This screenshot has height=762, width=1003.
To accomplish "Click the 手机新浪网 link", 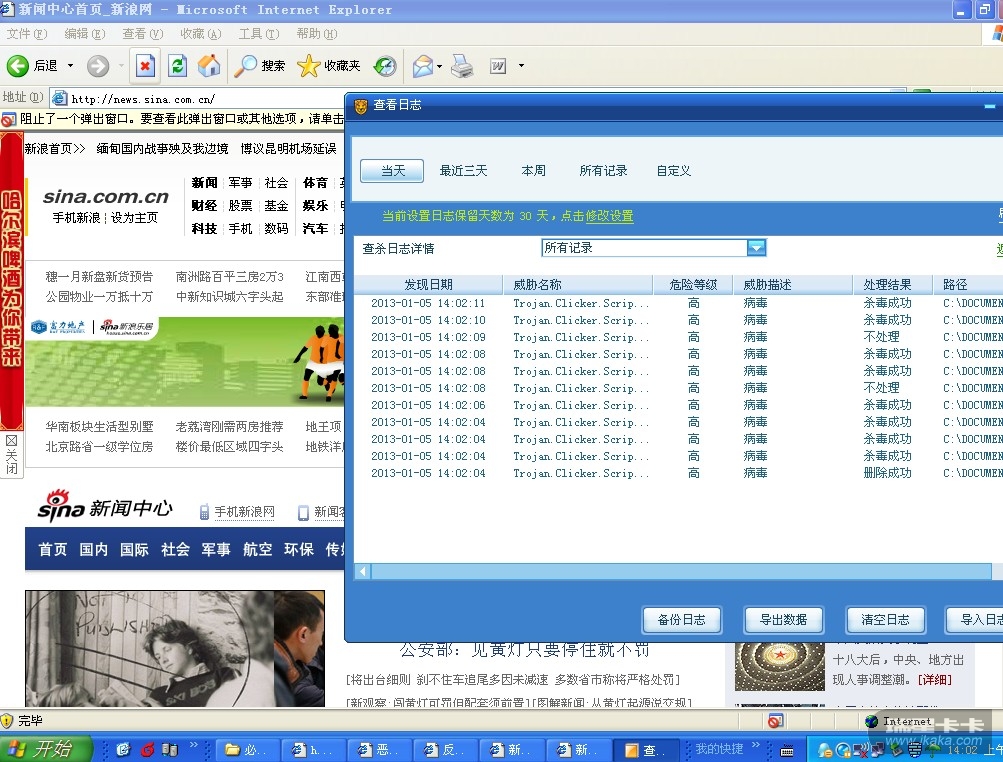I will point(244,512).
